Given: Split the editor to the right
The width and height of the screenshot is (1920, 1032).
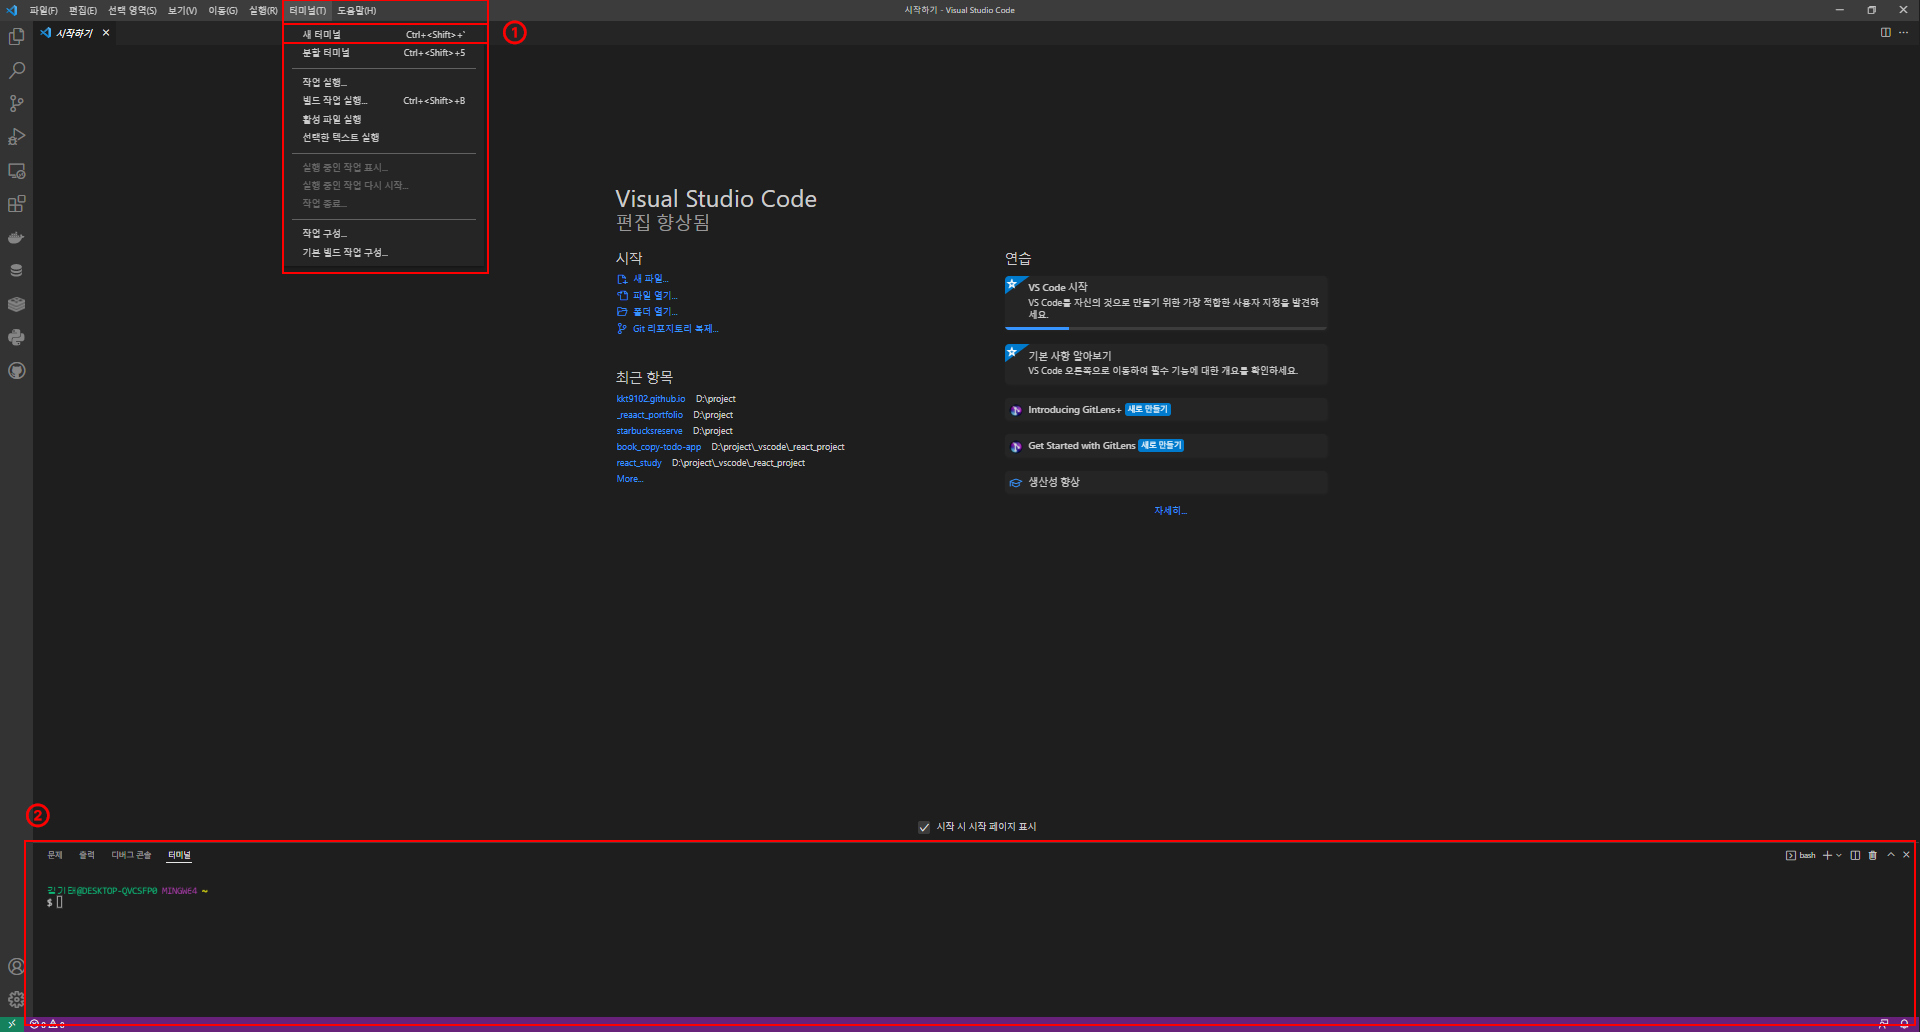Looking at the screenshot, I should (1885, 33).
